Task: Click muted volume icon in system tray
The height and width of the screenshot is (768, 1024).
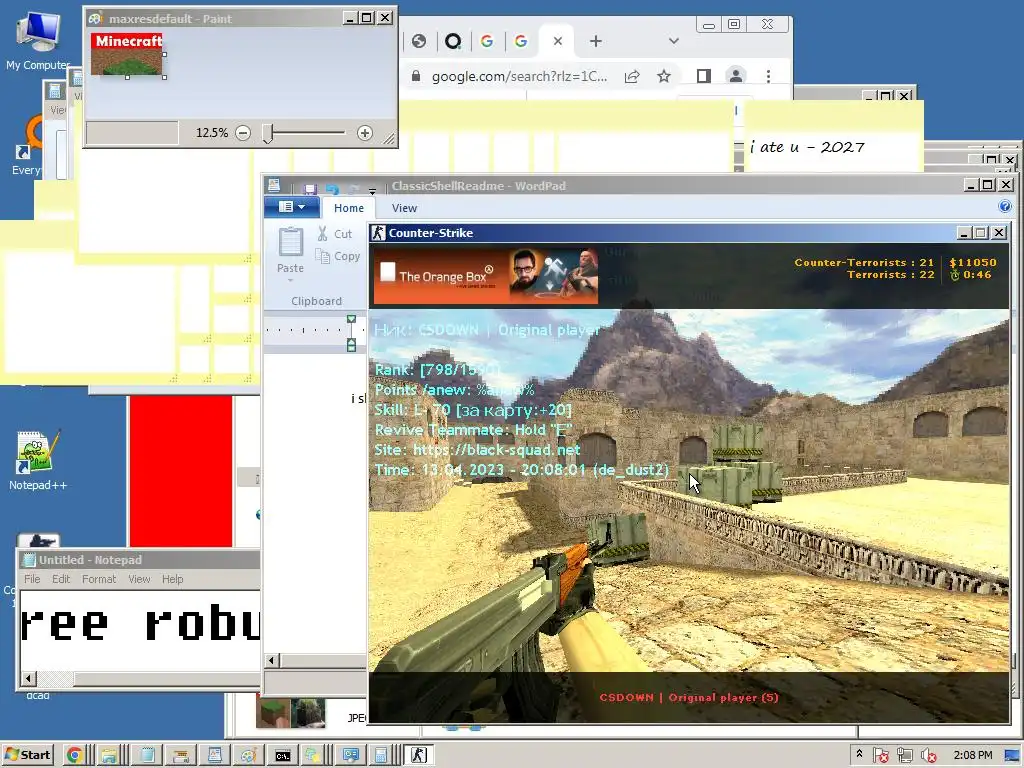Action: coord(928,756)
